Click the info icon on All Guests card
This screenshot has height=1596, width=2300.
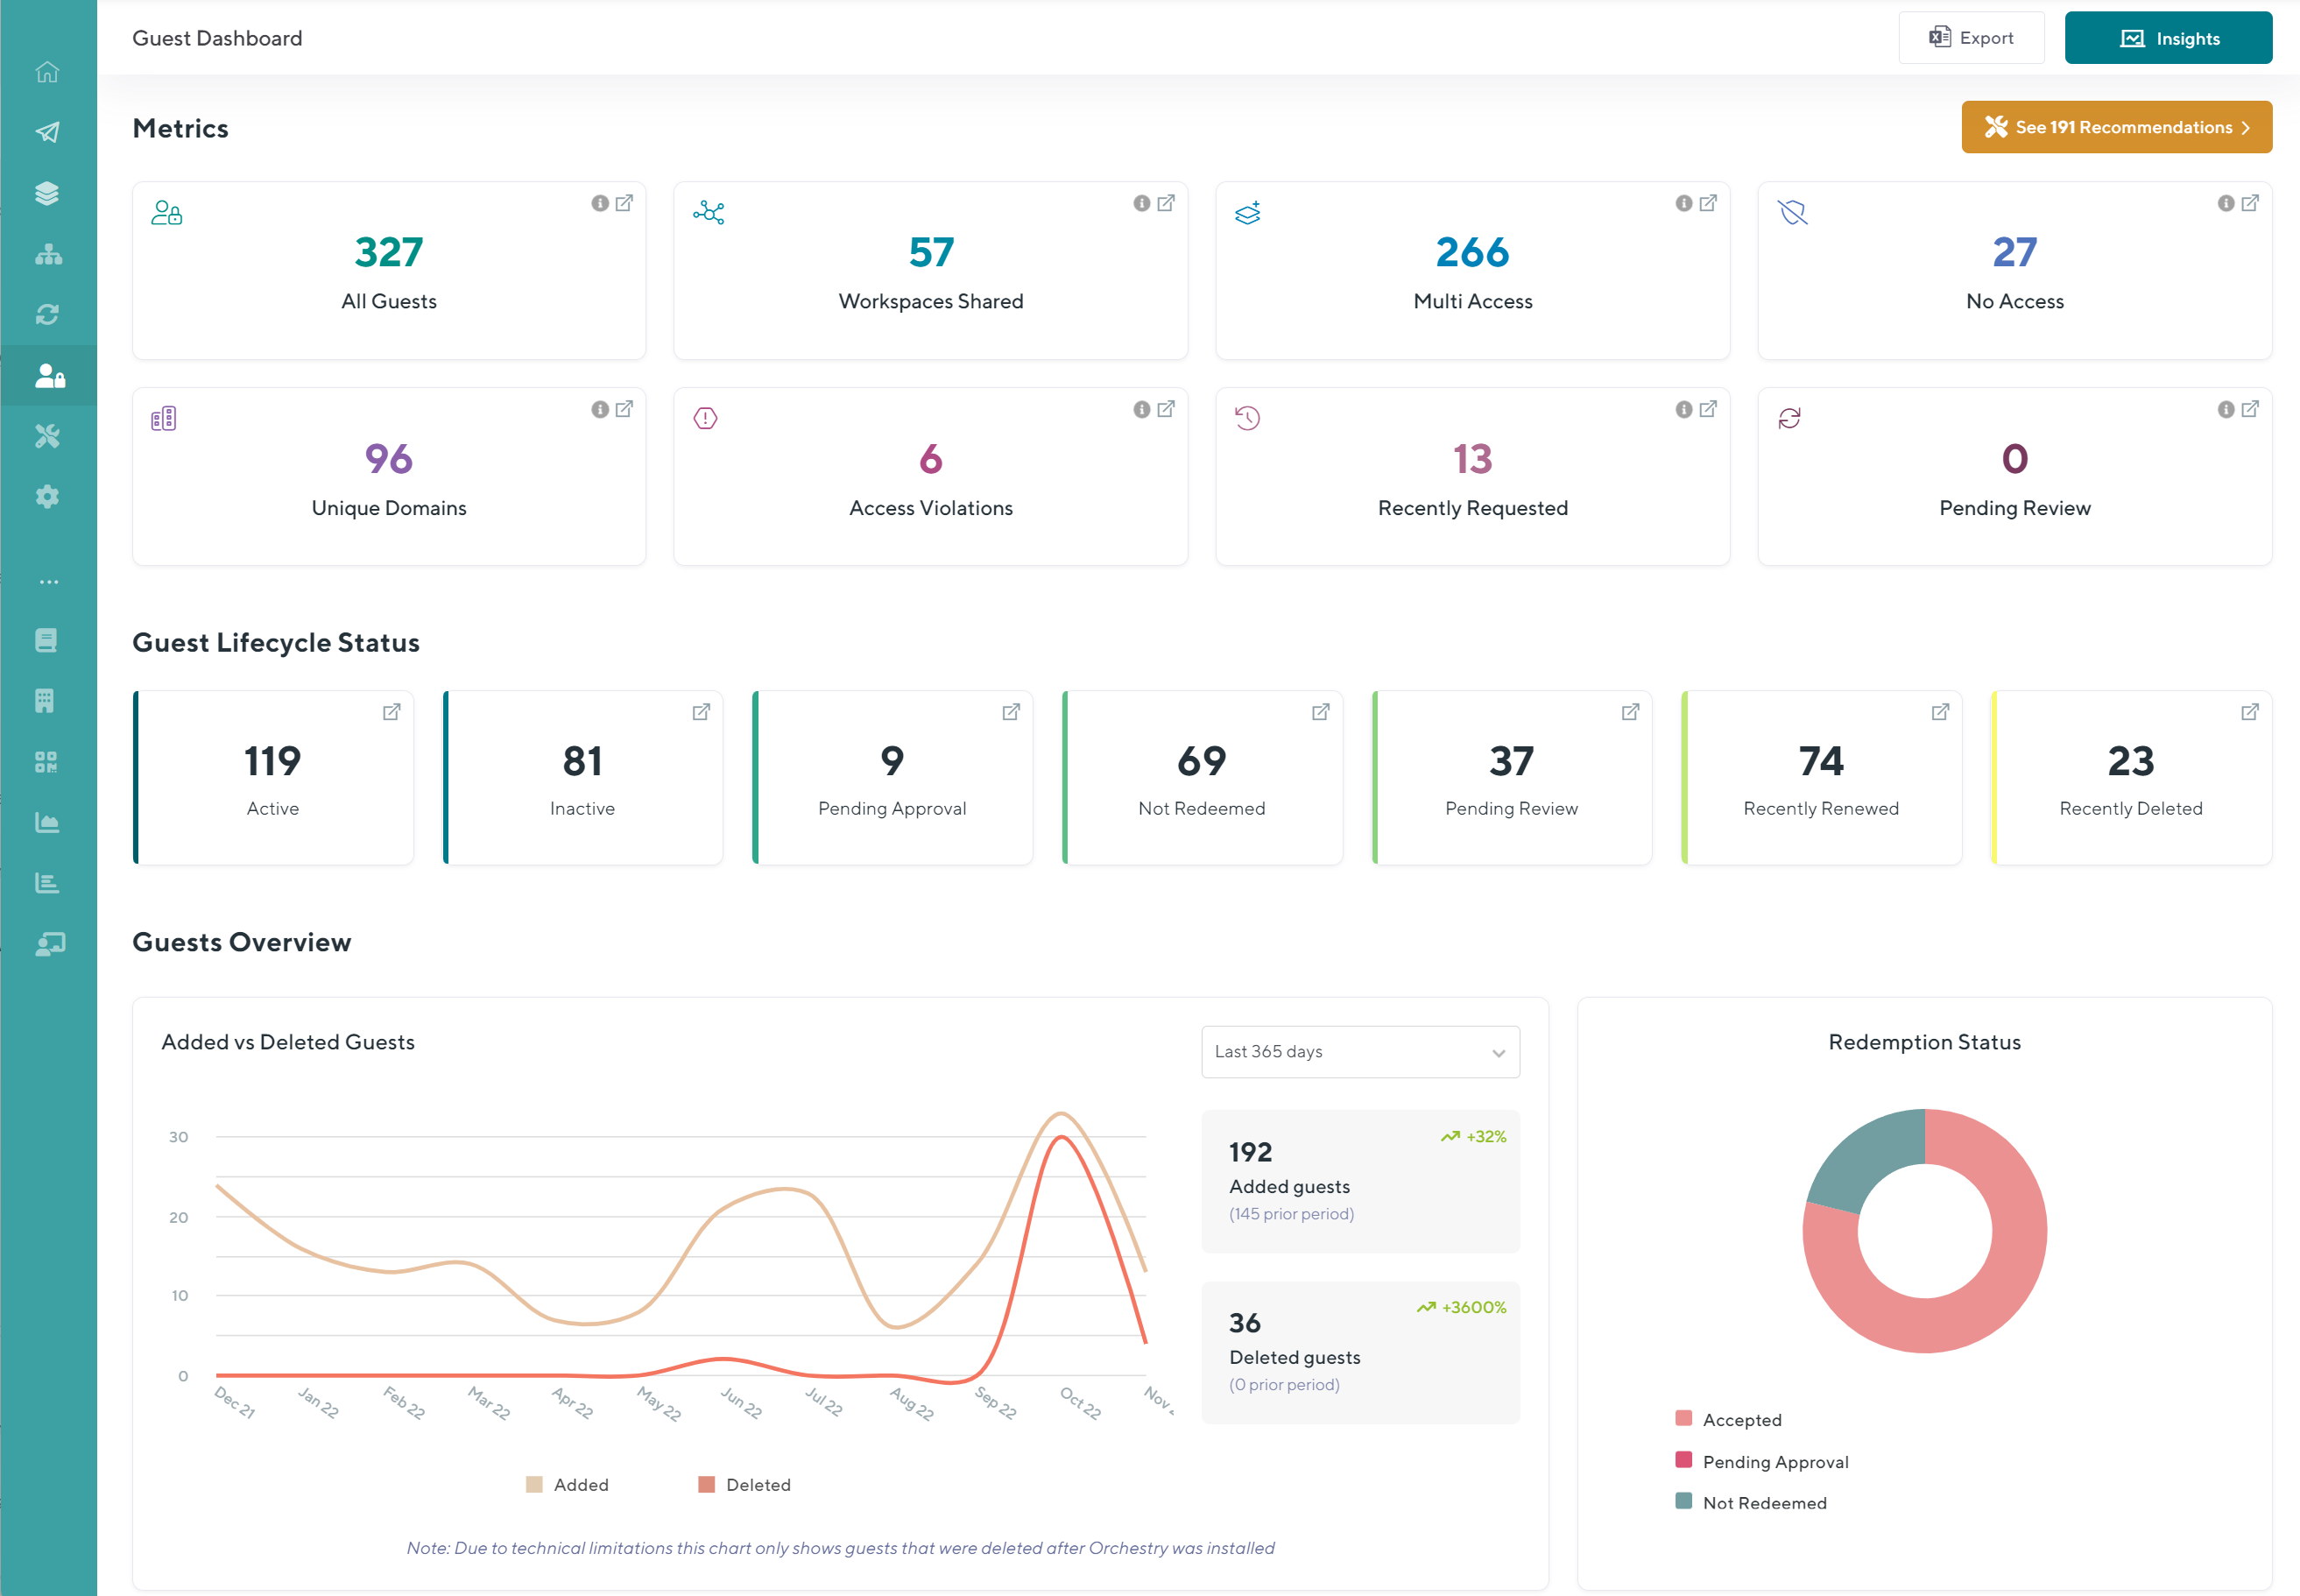(x=600, y=203)
